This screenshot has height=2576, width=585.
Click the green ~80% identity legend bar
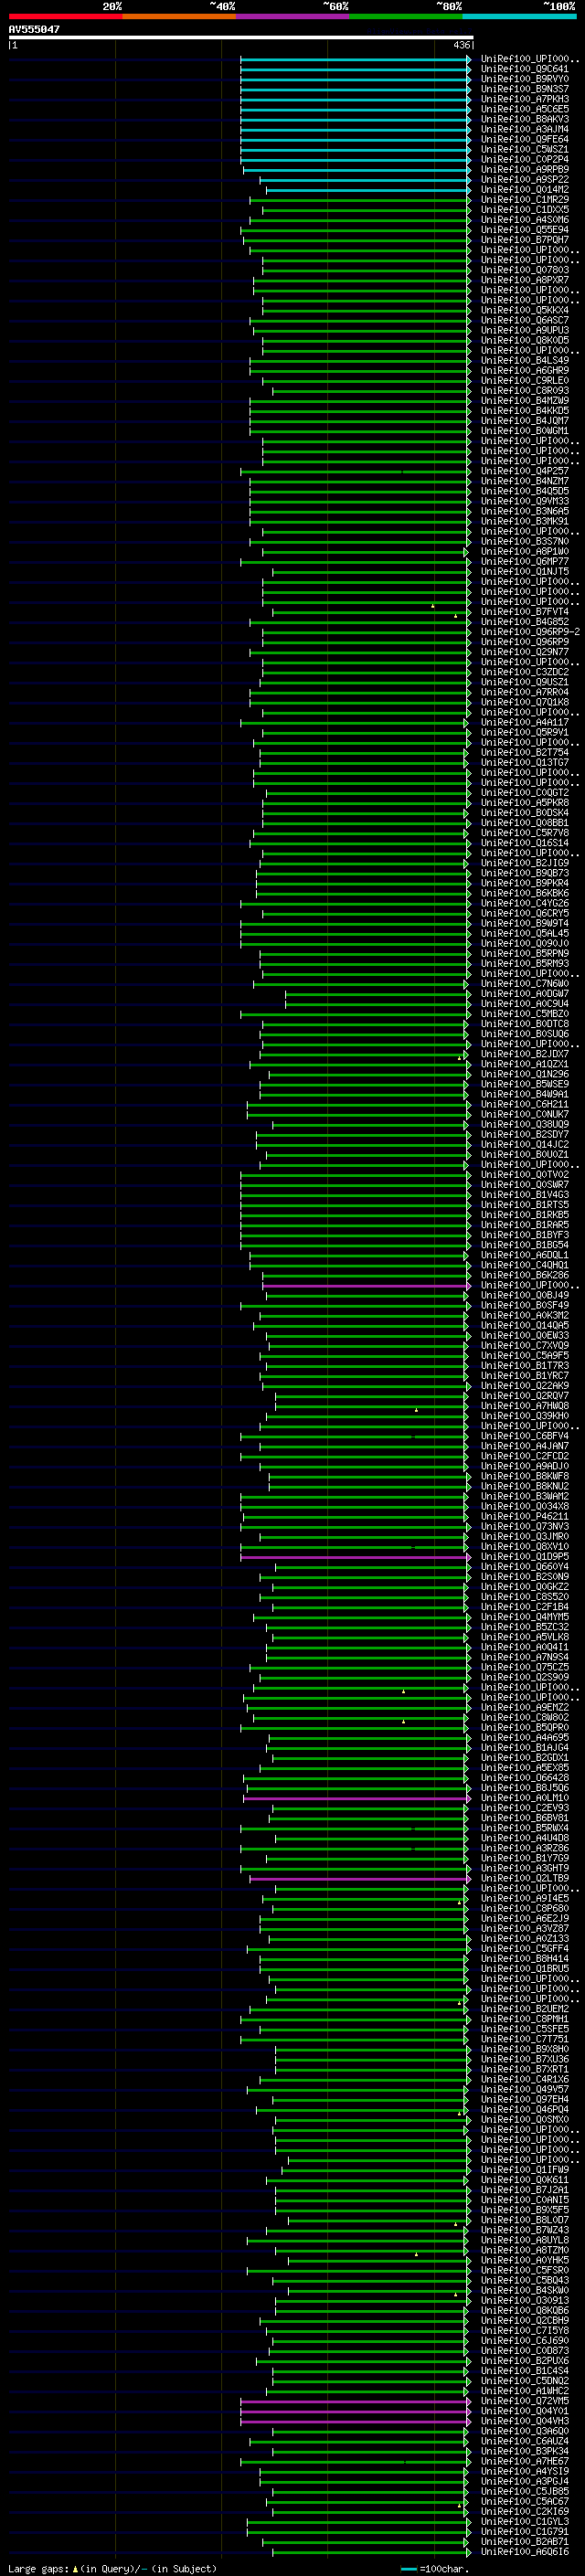tap(406, 16)
